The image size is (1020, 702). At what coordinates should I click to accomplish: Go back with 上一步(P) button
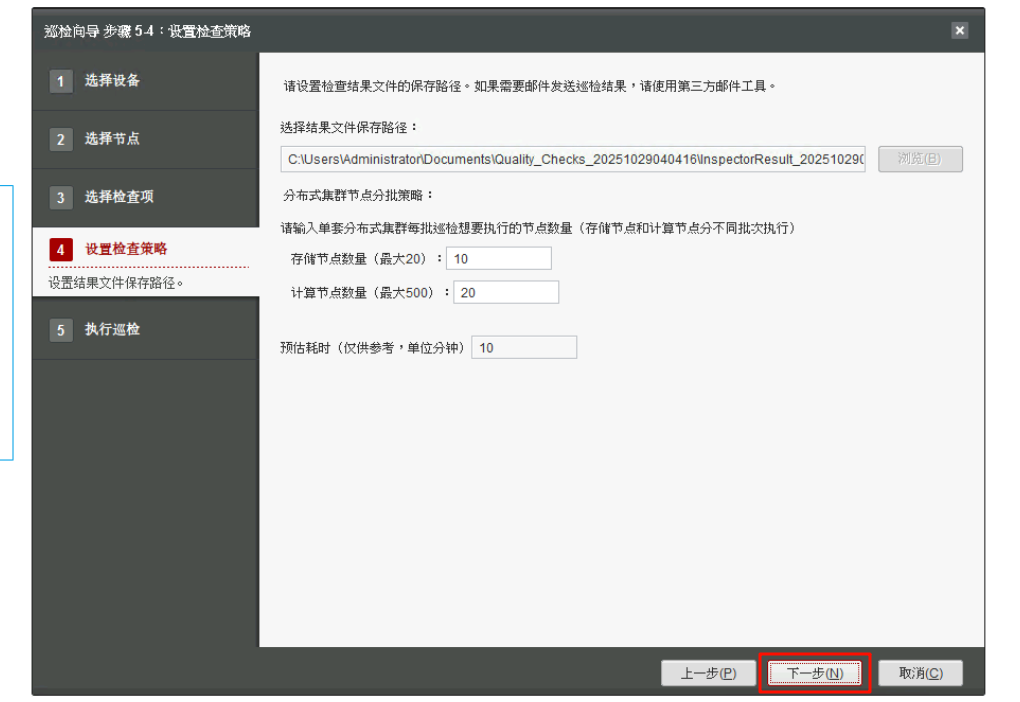coord(708,673)
